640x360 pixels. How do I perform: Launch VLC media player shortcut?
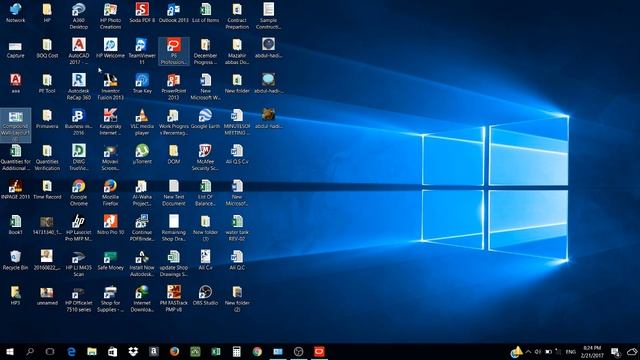tap(142, 122)
